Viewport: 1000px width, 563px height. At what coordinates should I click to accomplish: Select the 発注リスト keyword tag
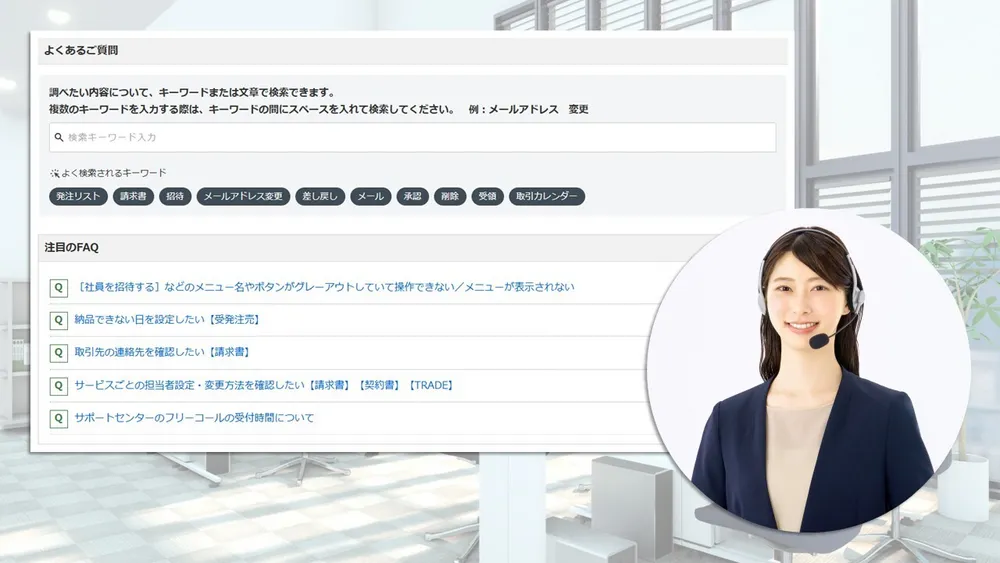coord(78,196)
